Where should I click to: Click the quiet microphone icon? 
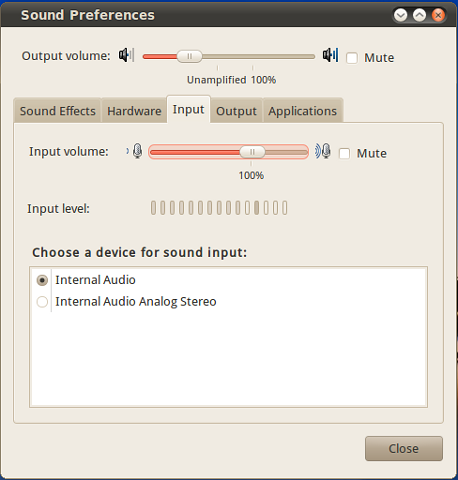coord(135,151)
